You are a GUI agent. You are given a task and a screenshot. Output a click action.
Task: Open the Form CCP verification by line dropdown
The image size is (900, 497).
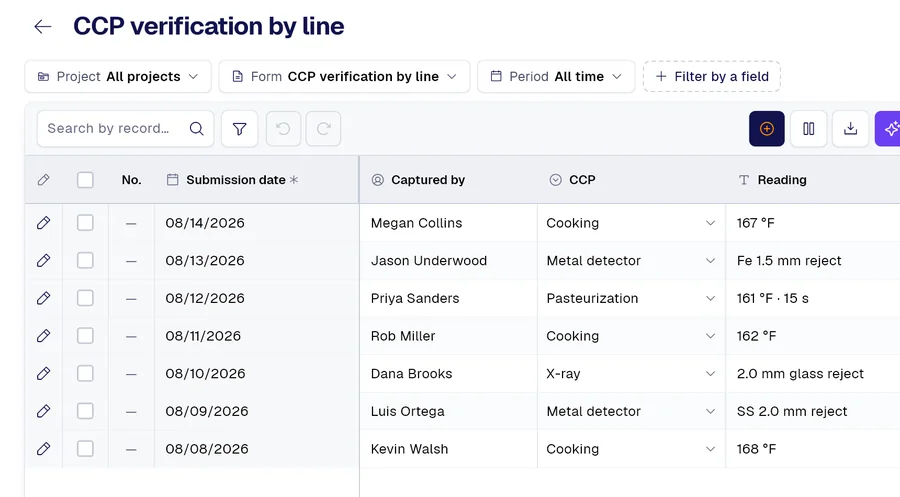click(x=344, y=76)
